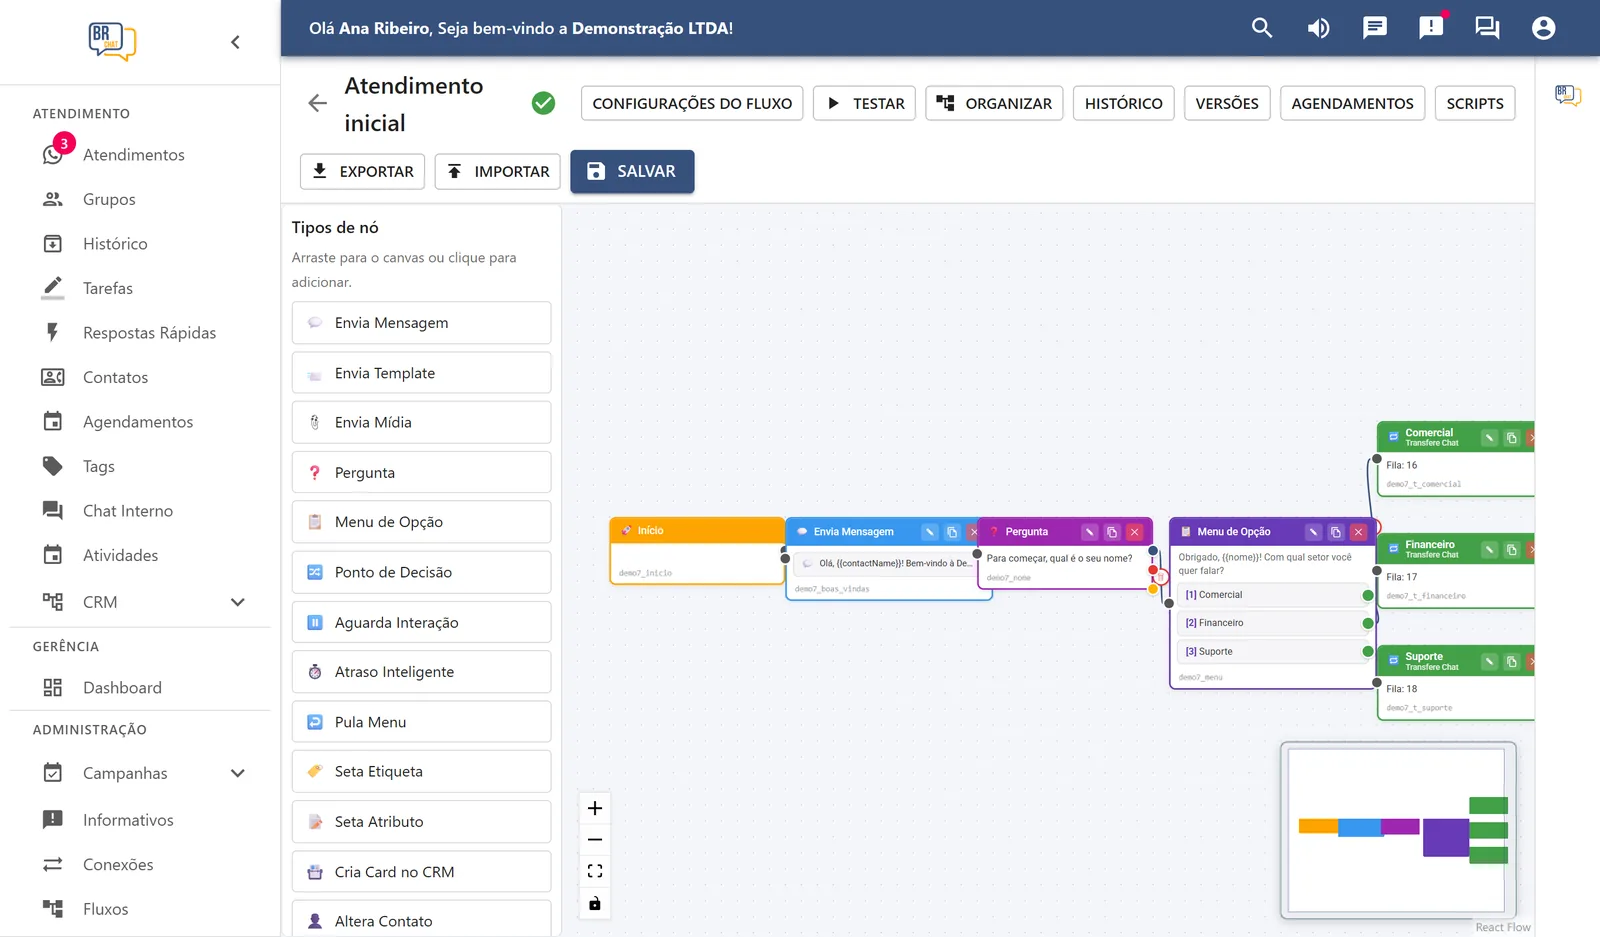Open the chat messages icon in header
The height and width of the screenshot is (937, 1600).
1375,28
